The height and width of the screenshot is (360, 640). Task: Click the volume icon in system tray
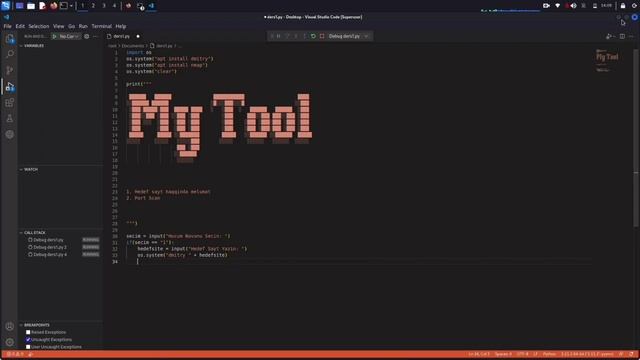click(x=573, y=6)
